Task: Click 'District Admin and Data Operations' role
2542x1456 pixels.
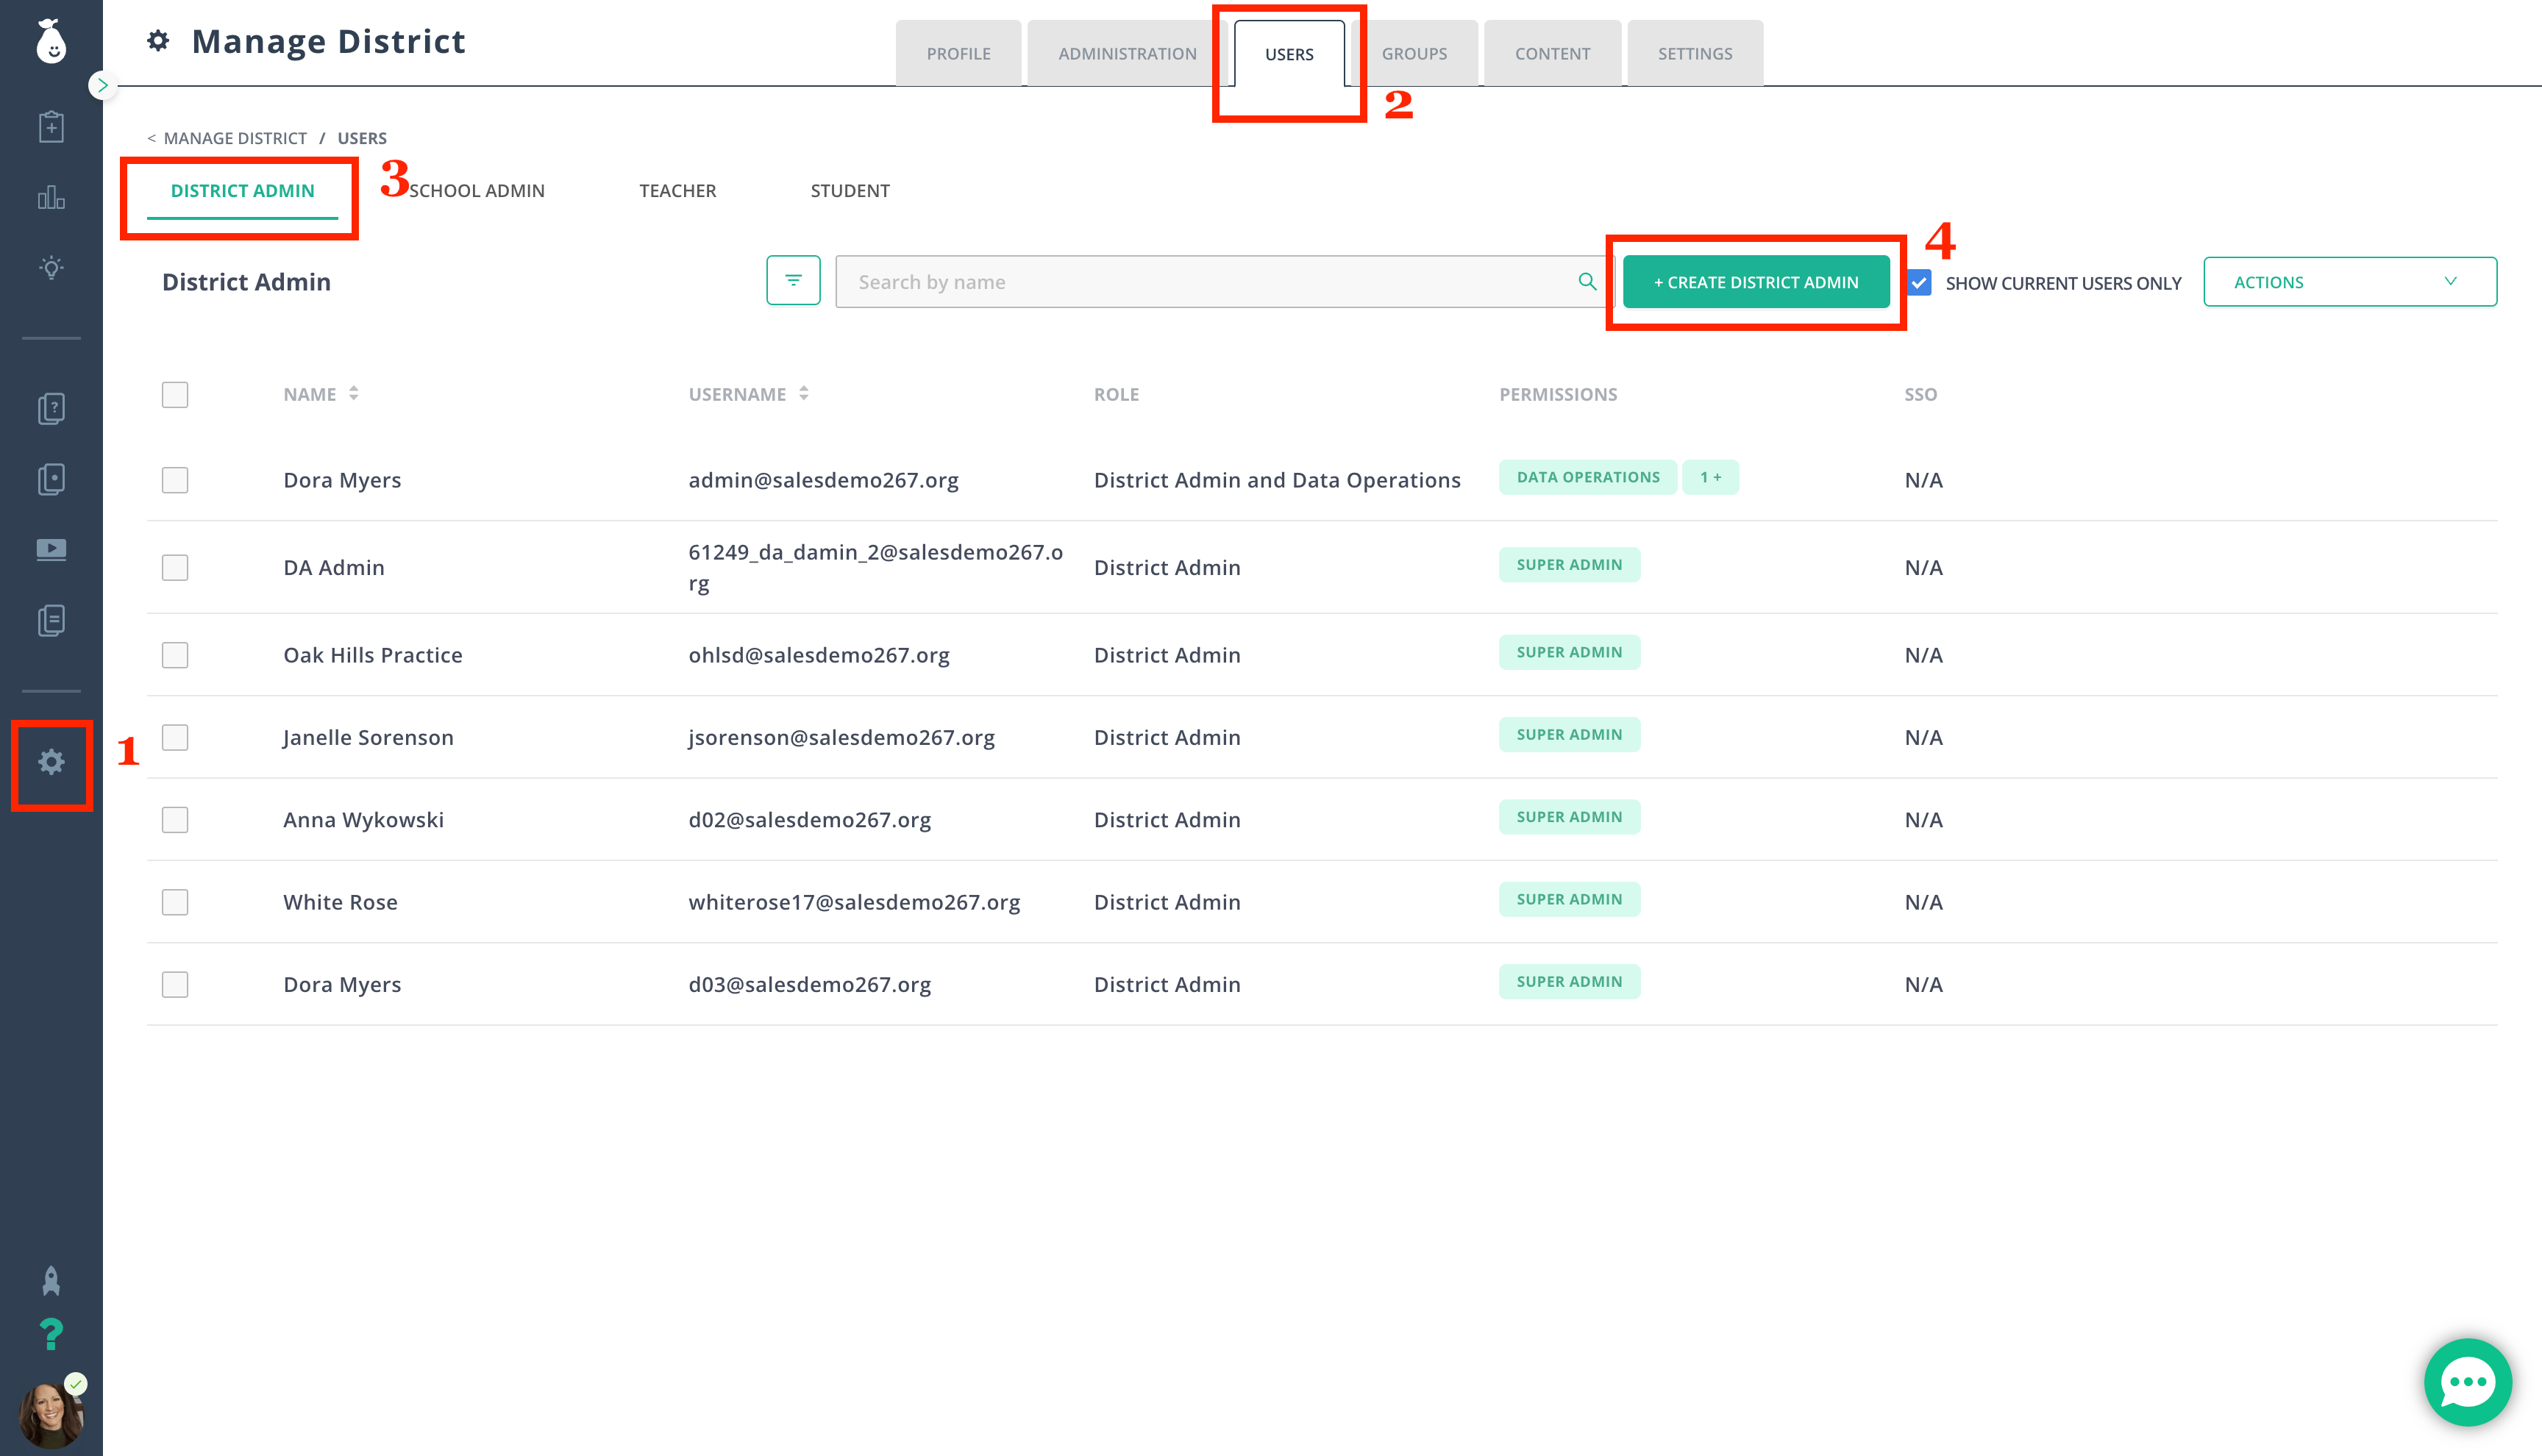Action: (x=1277, y=480)
